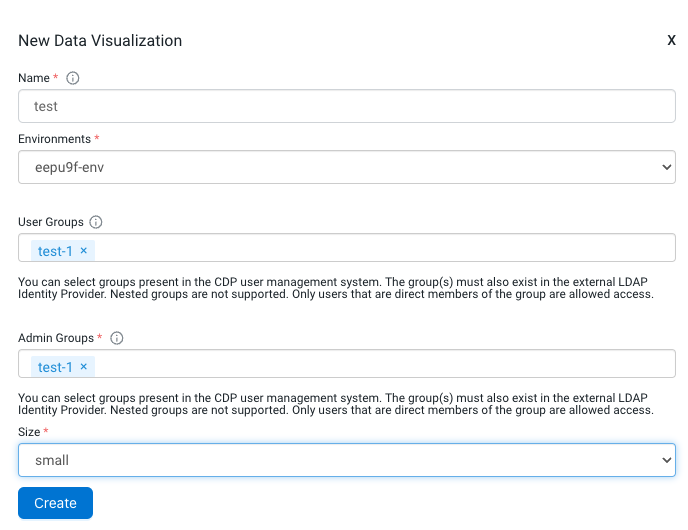The image size is (688, 530).
Task: Expand the Size dropdown set to small
Action: pos(346,460)
